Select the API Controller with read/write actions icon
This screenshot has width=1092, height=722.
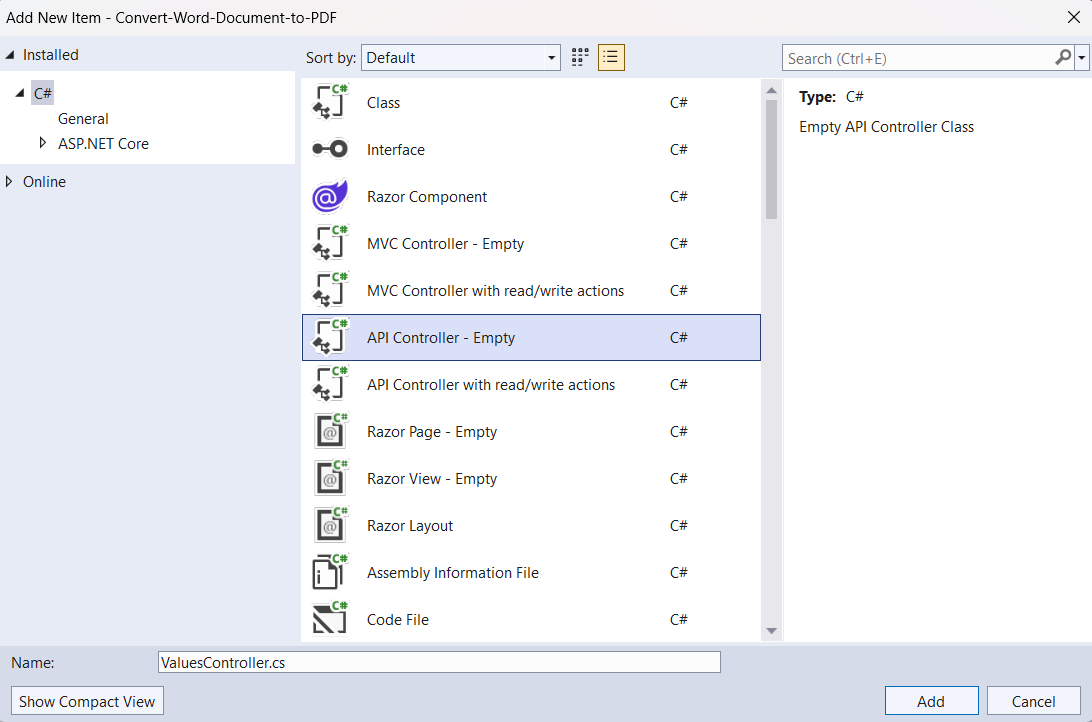coord(330,384)
